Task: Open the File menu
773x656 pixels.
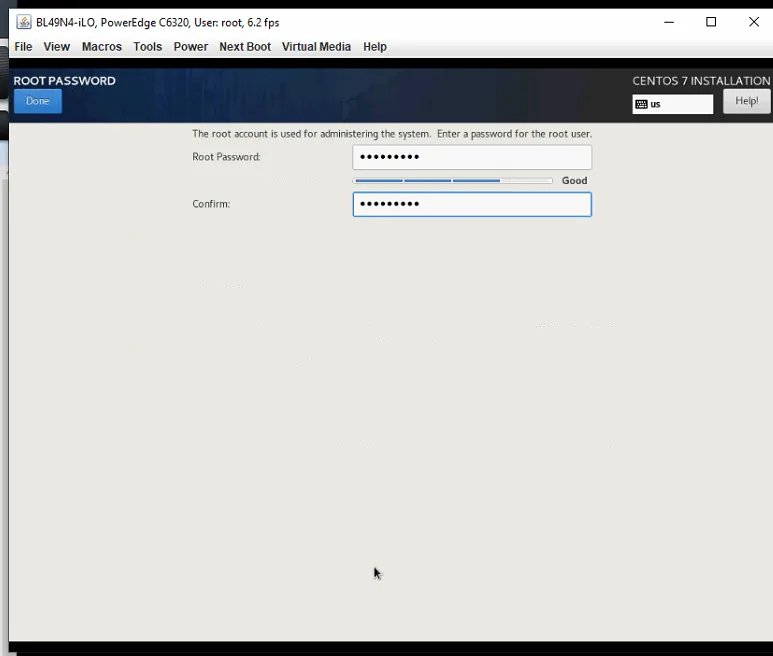Action: [23, 47]
